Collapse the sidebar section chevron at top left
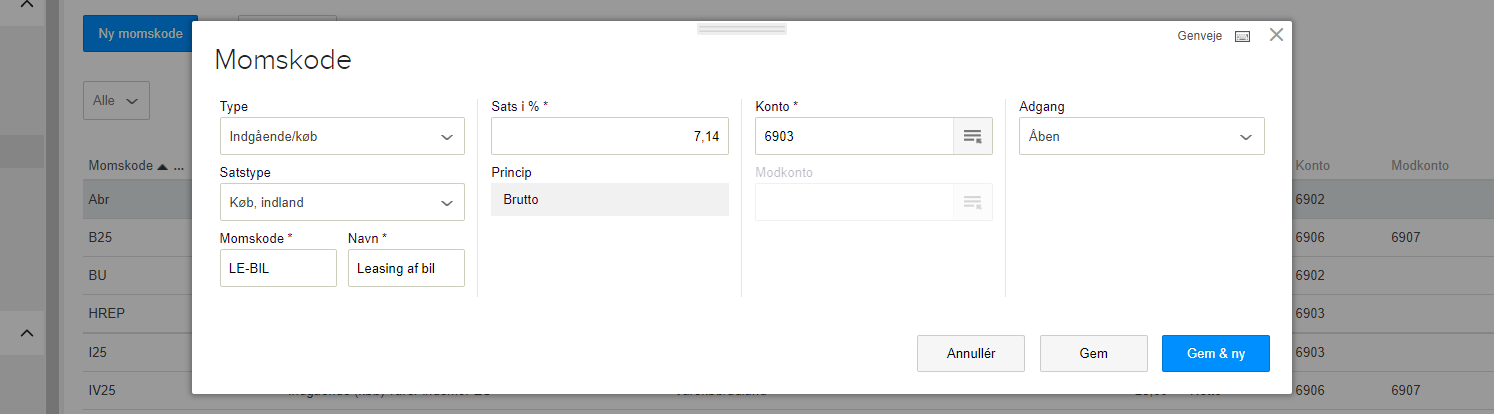Viewport: 1494px width, 414px height. point(27,5)
